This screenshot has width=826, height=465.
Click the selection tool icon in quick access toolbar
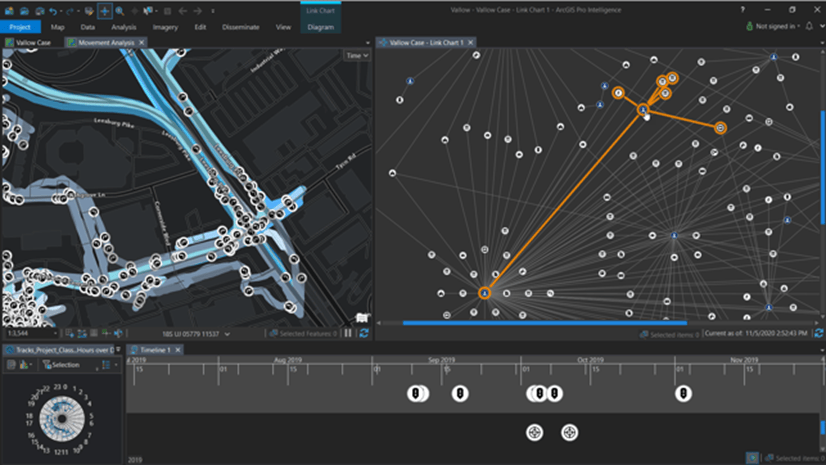(x=148, y=11)
